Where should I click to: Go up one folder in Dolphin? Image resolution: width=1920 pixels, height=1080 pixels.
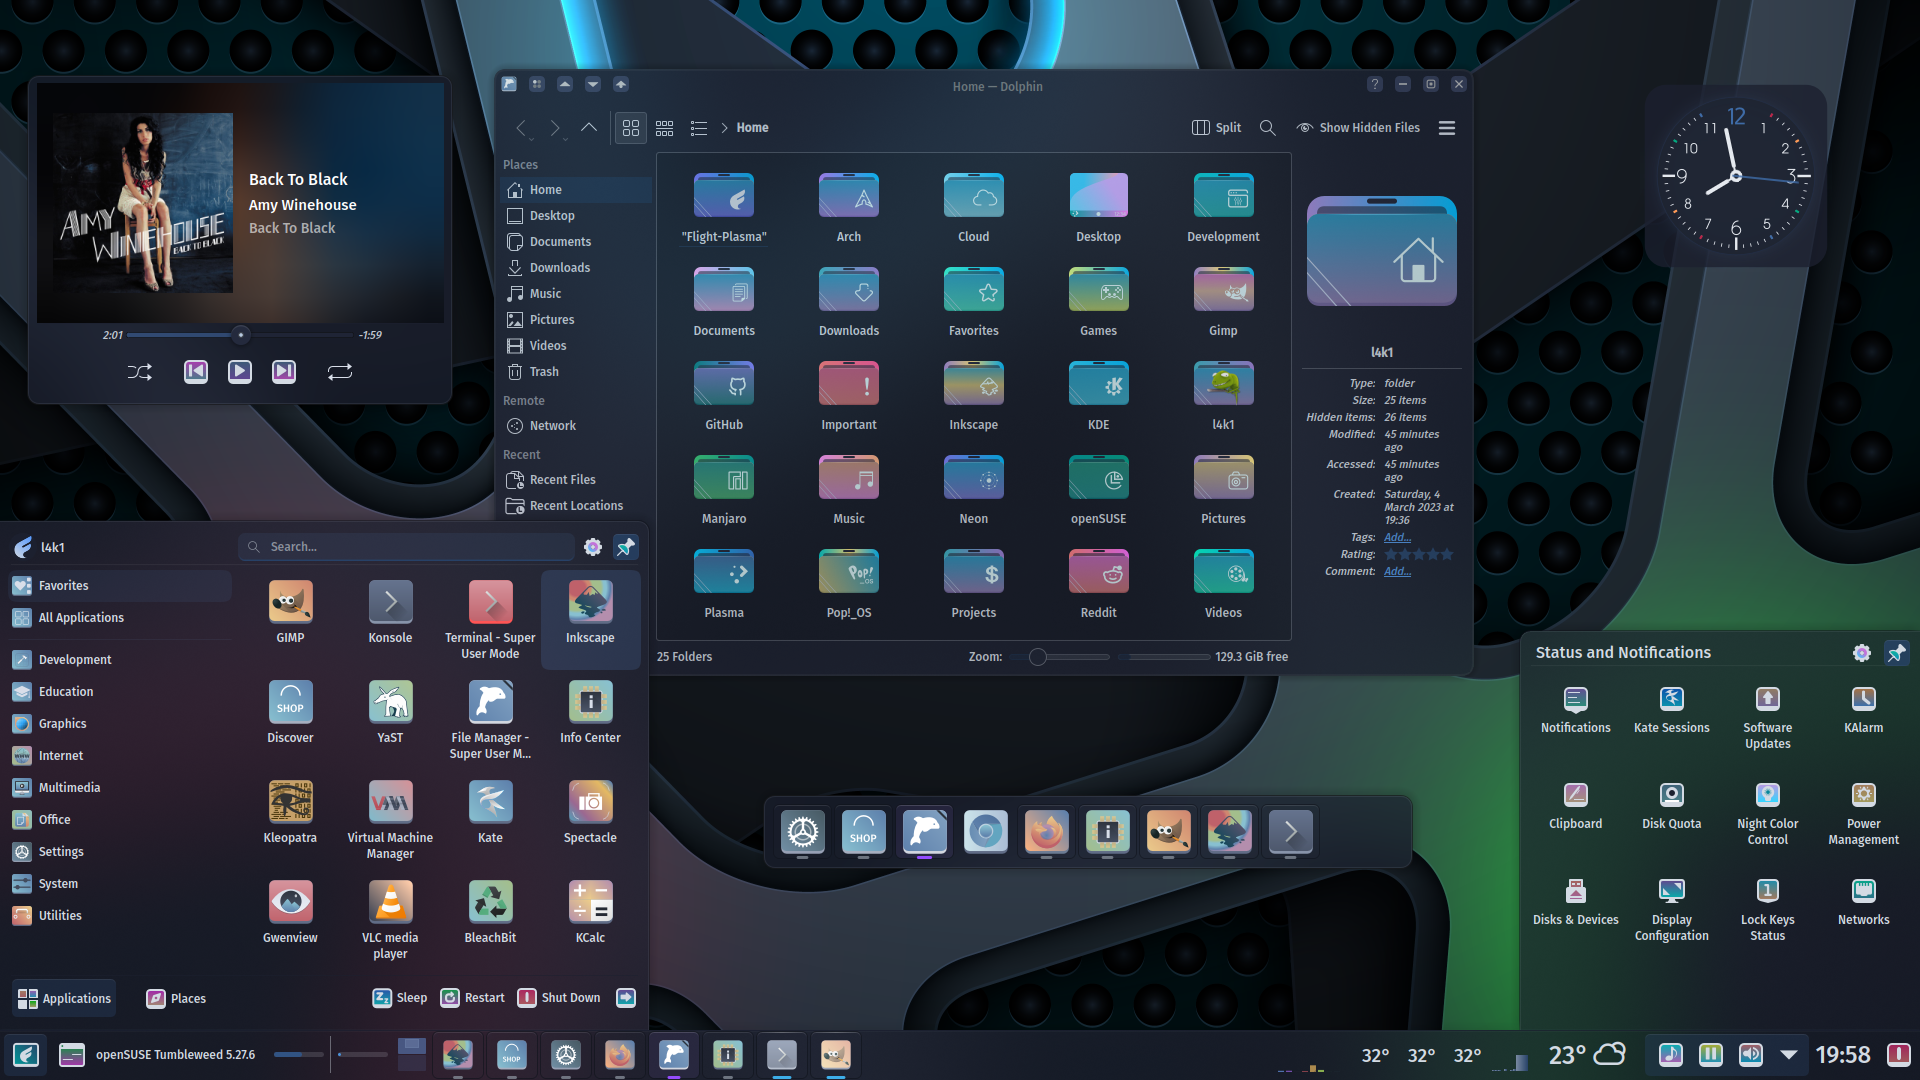pos(589,128)
